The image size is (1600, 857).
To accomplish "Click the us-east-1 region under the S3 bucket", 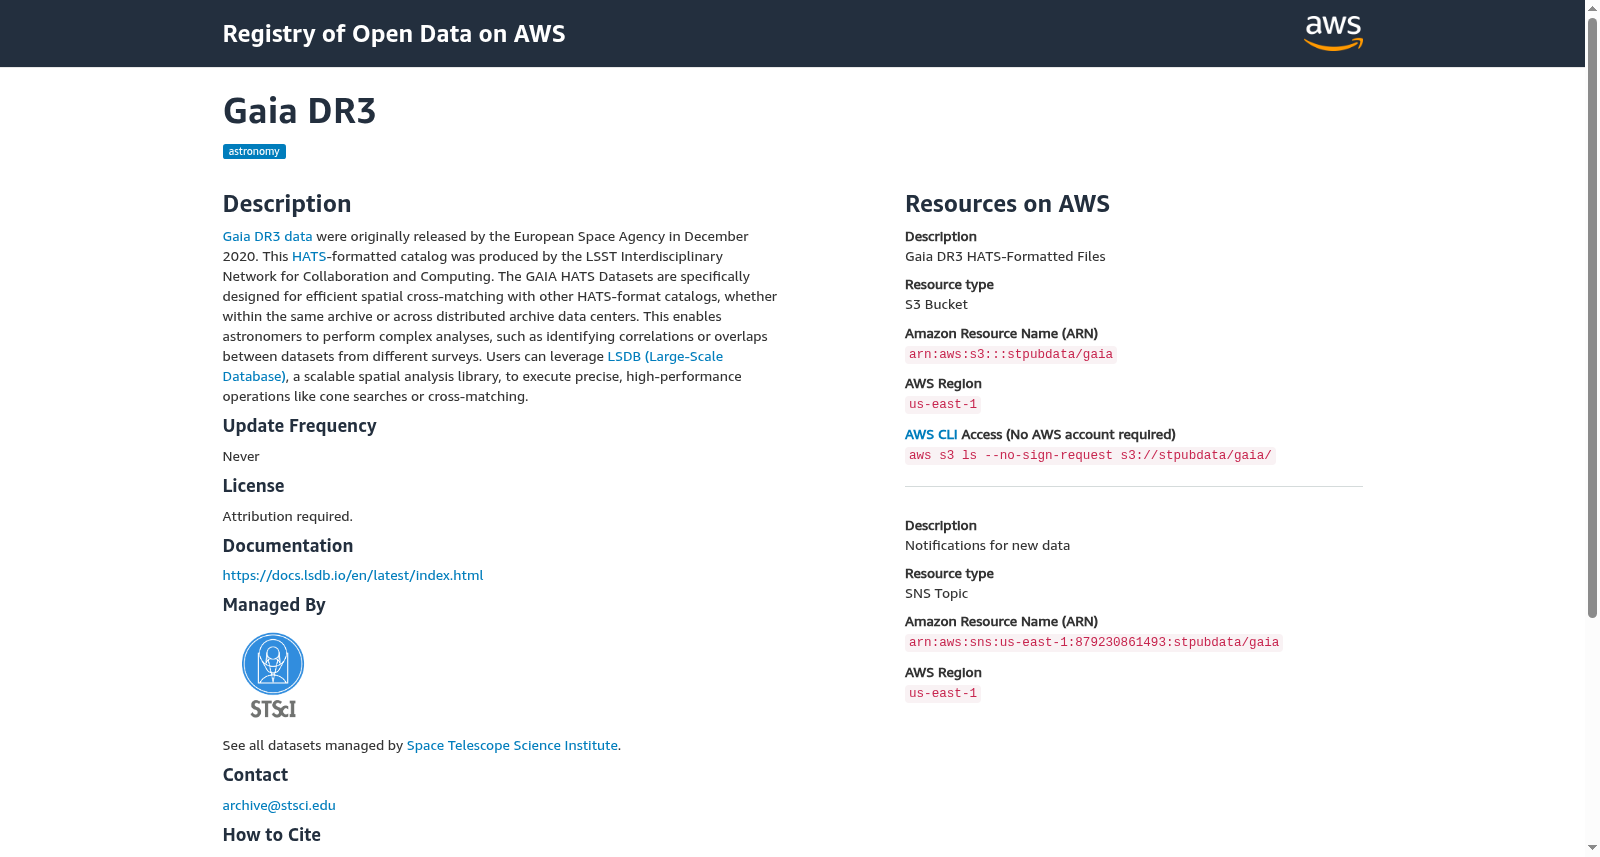I will 943,405.
